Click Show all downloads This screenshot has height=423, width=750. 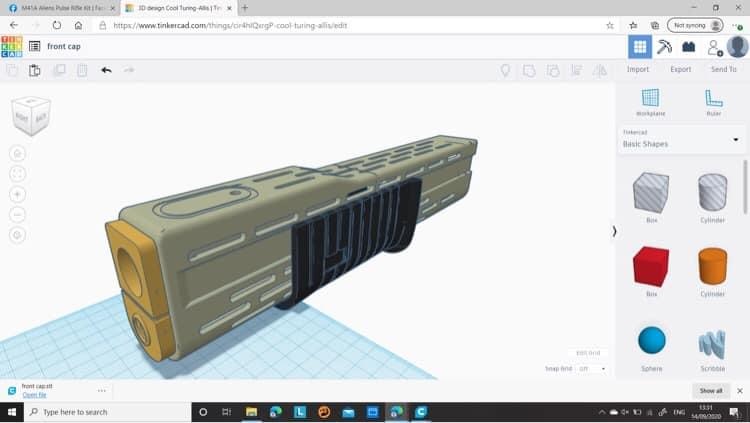(x=711, y=390)
